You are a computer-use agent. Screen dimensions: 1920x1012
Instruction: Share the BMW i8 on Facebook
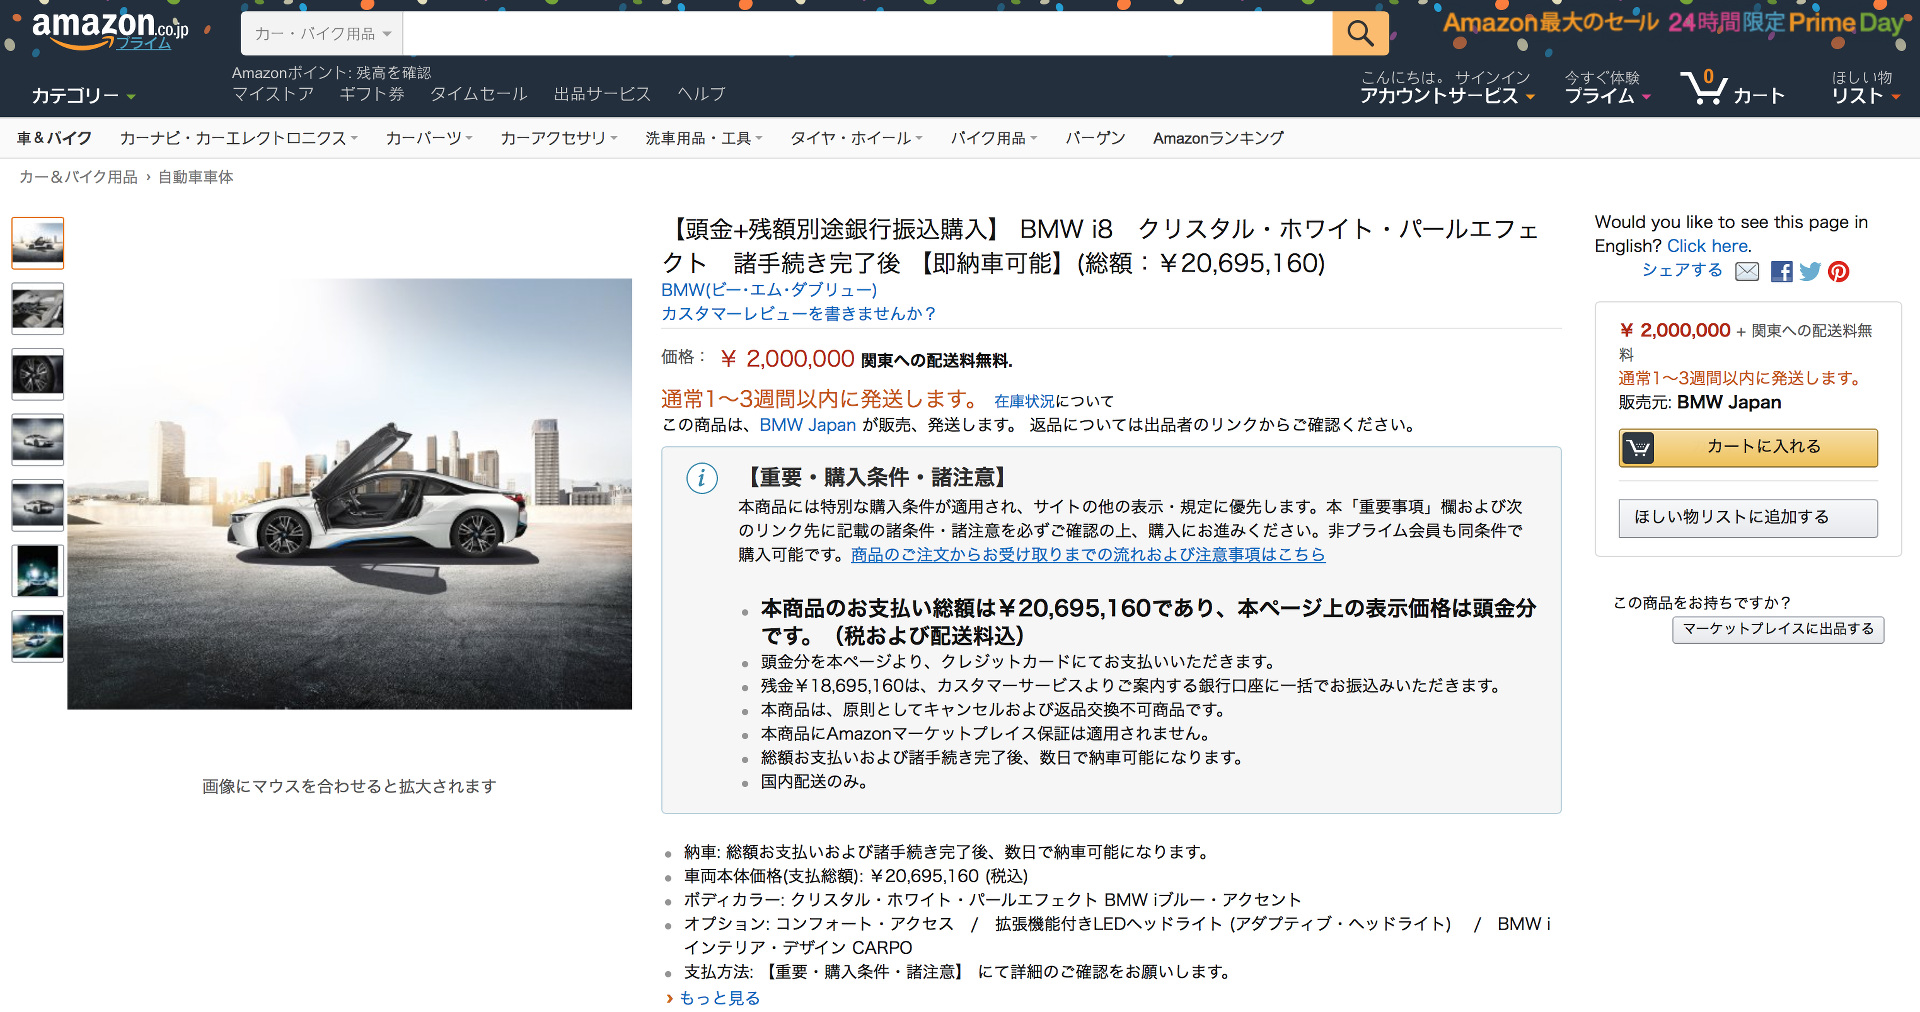pos(1781,272)
